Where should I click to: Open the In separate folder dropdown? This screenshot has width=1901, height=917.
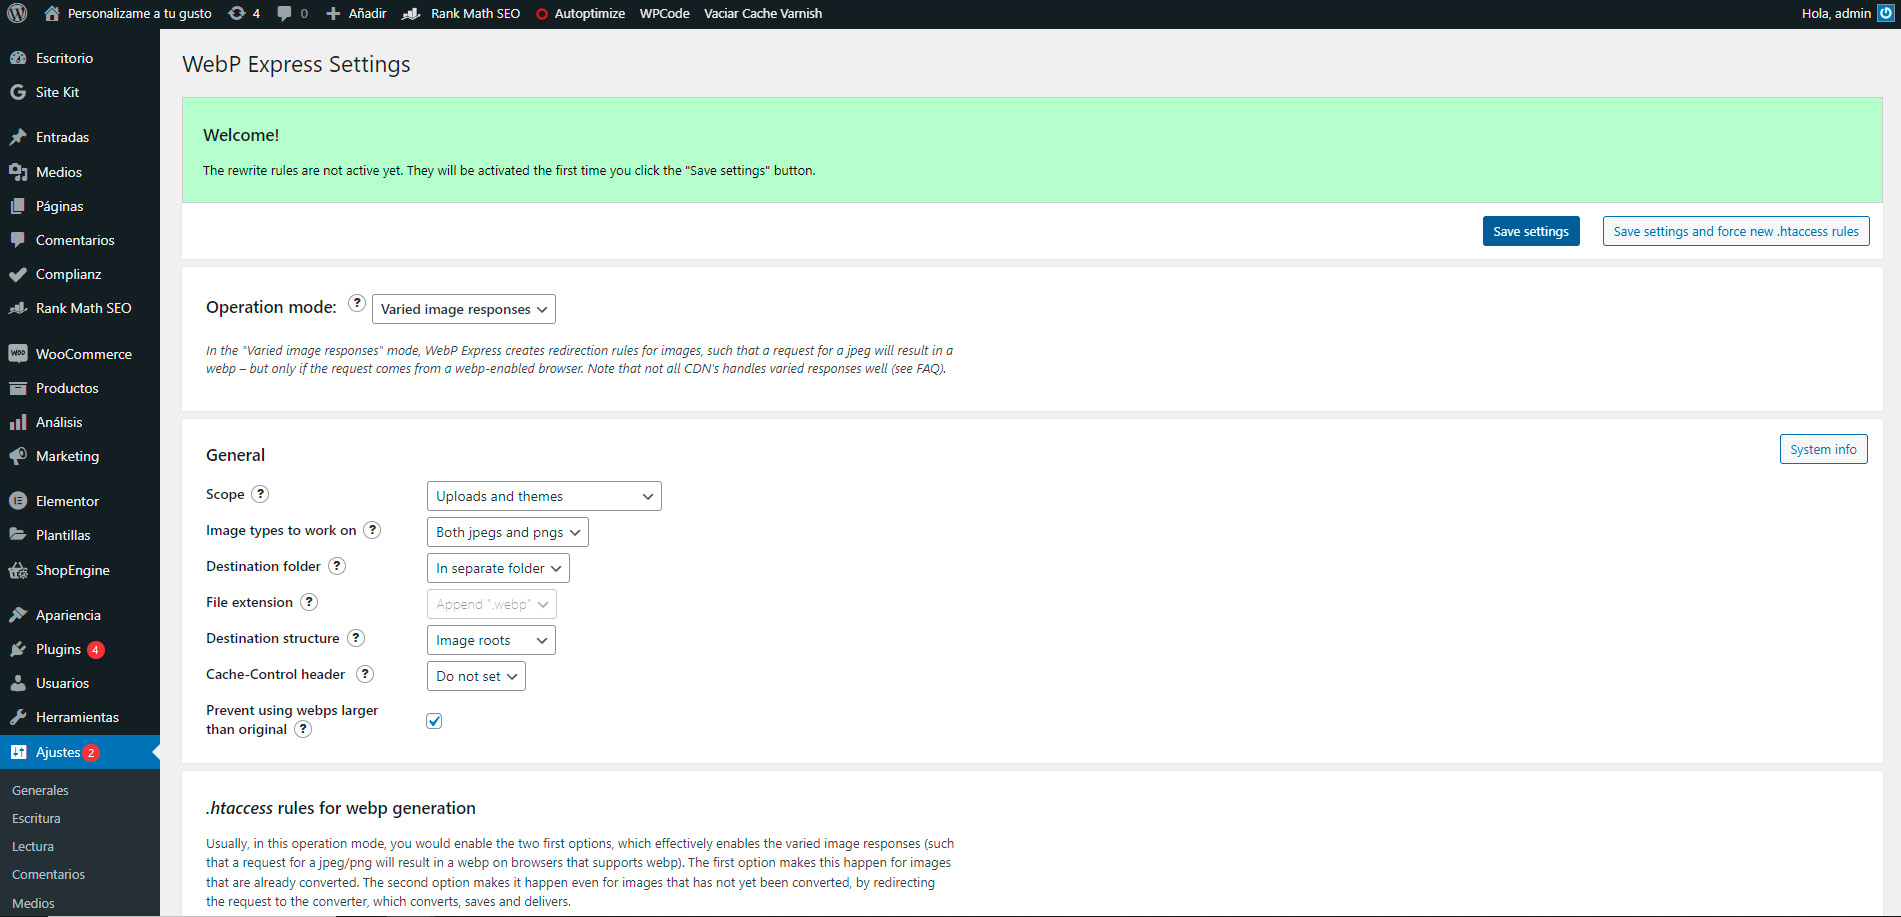[x=498, y=568]
